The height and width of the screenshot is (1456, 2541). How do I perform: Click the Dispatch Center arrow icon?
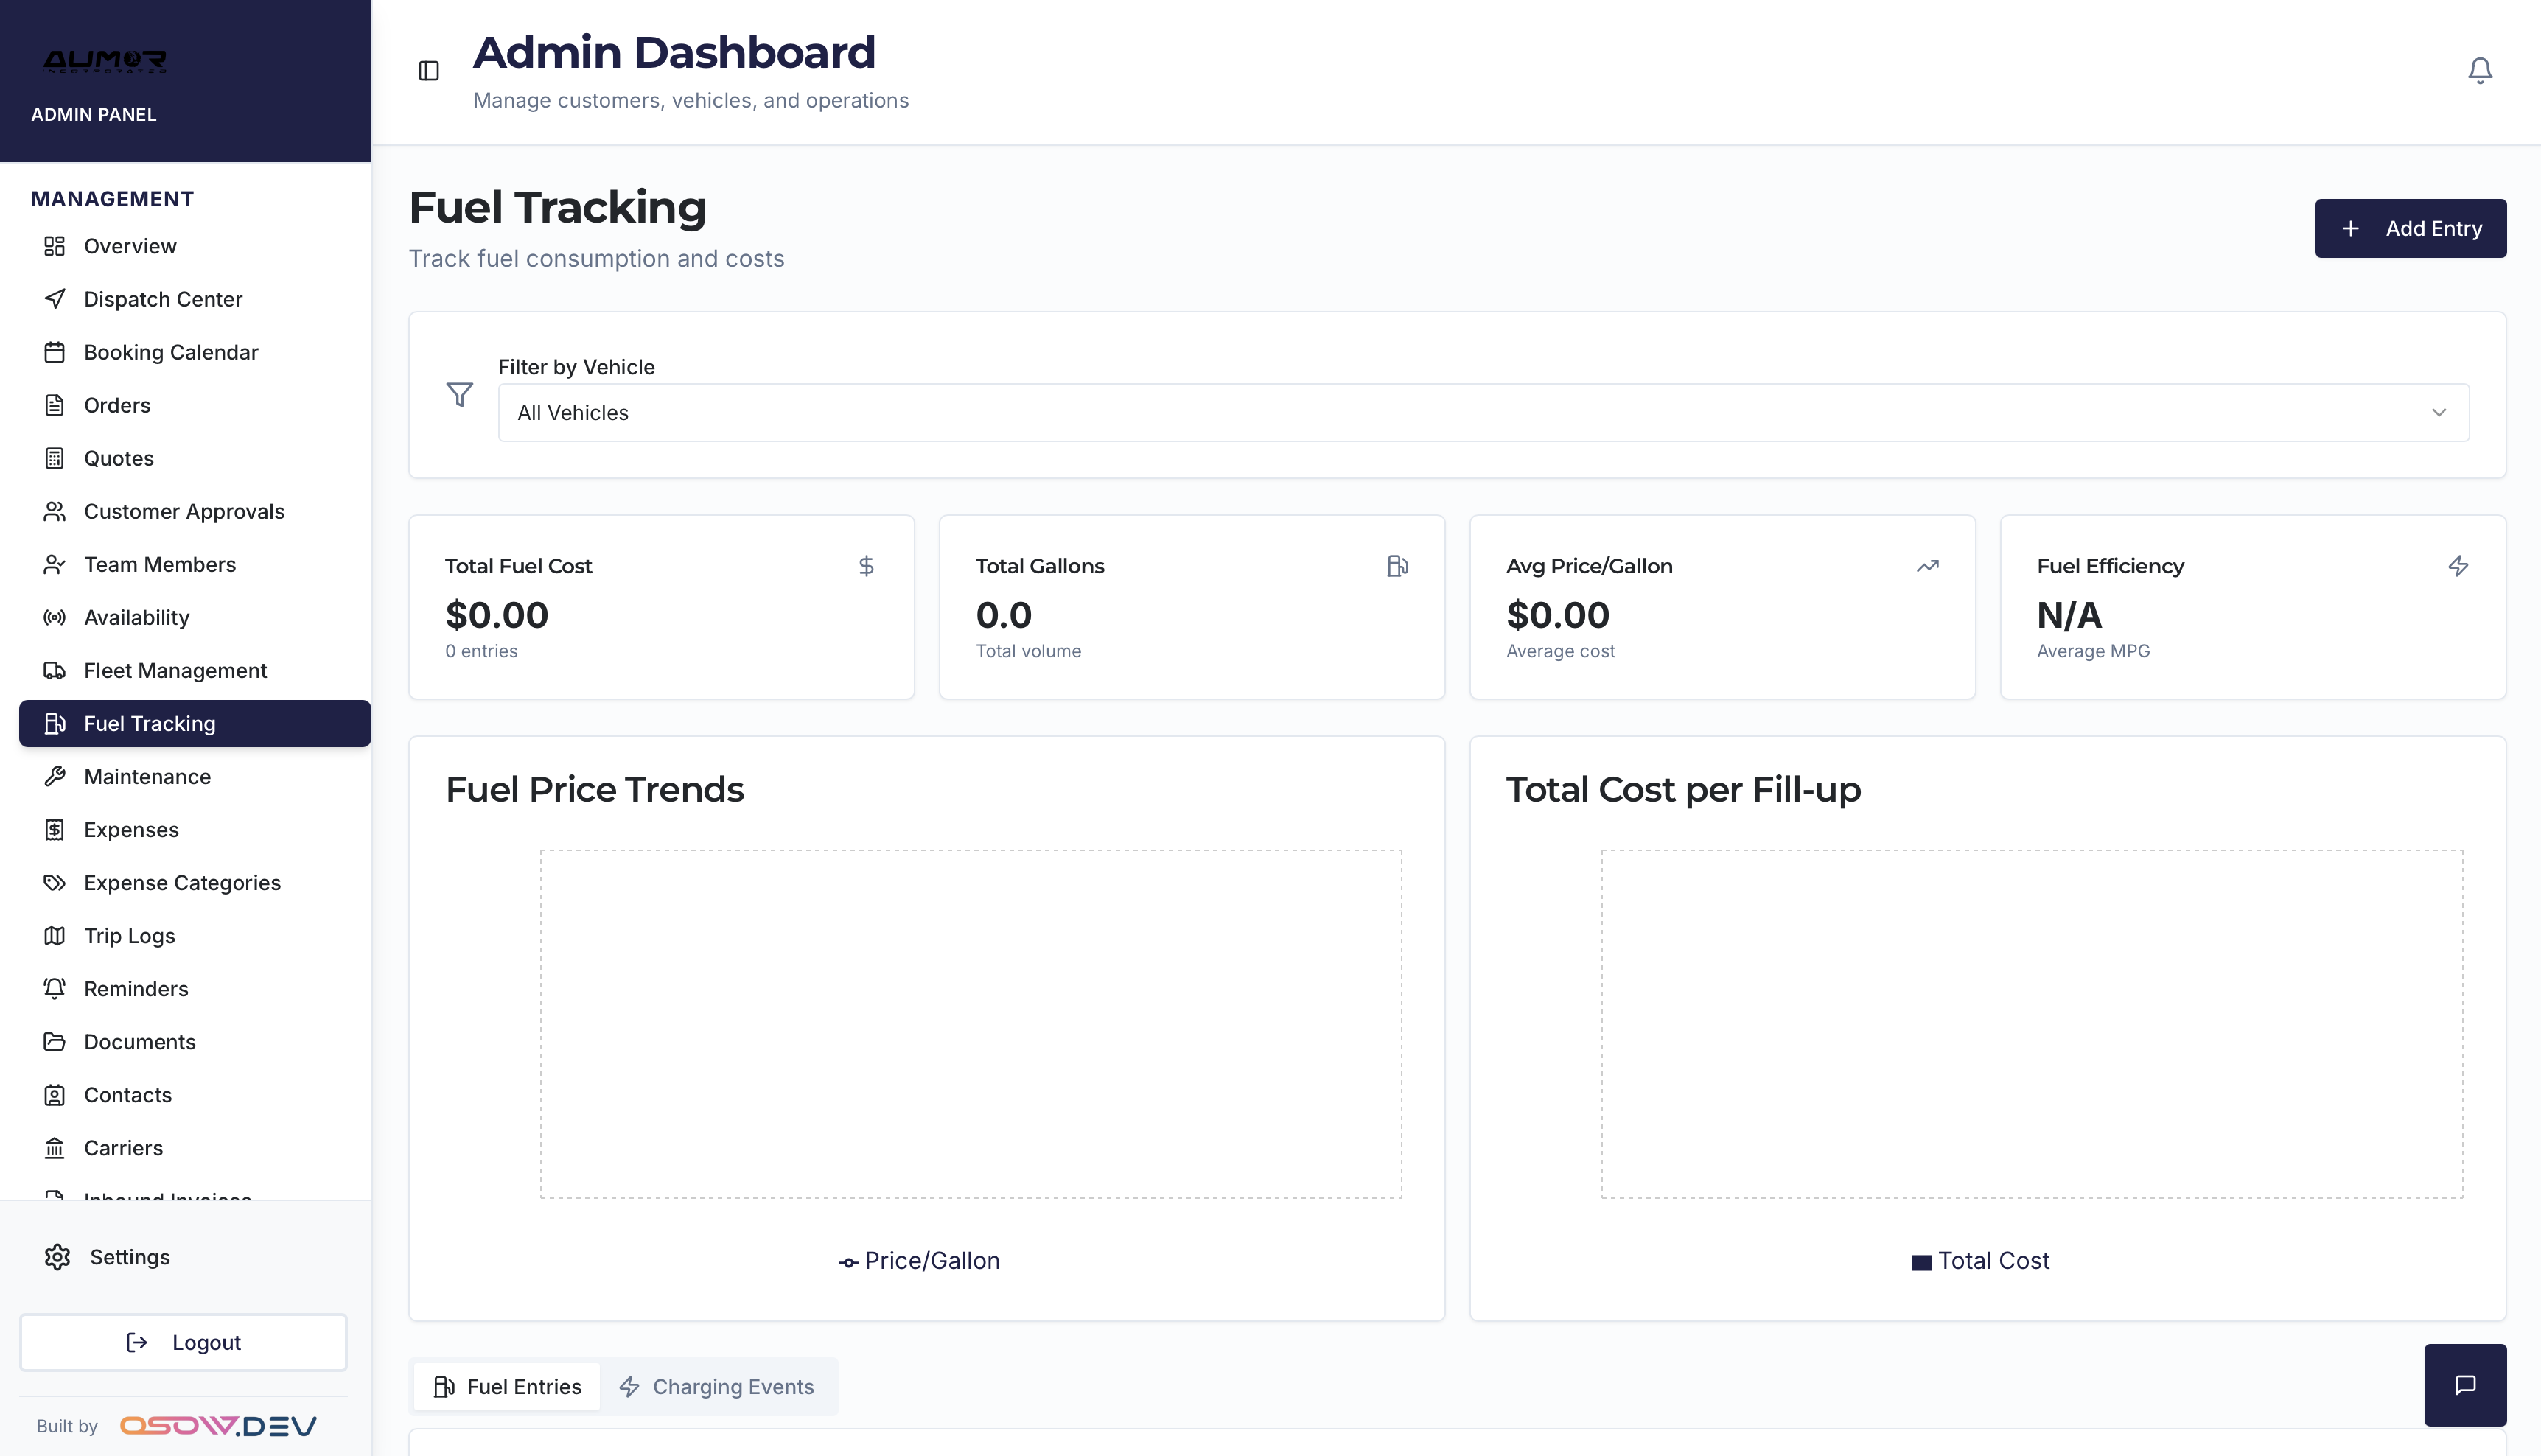tap(55, 299)
